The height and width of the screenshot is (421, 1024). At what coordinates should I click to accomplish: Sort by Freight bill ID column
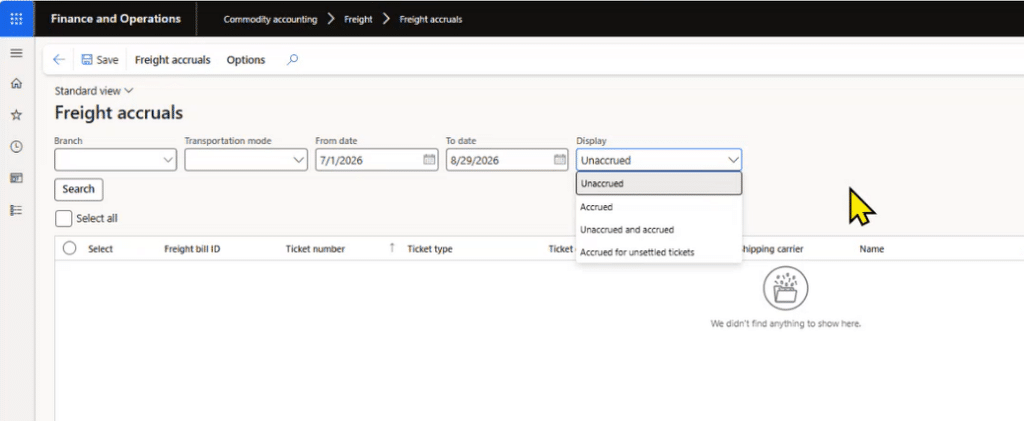192,249
